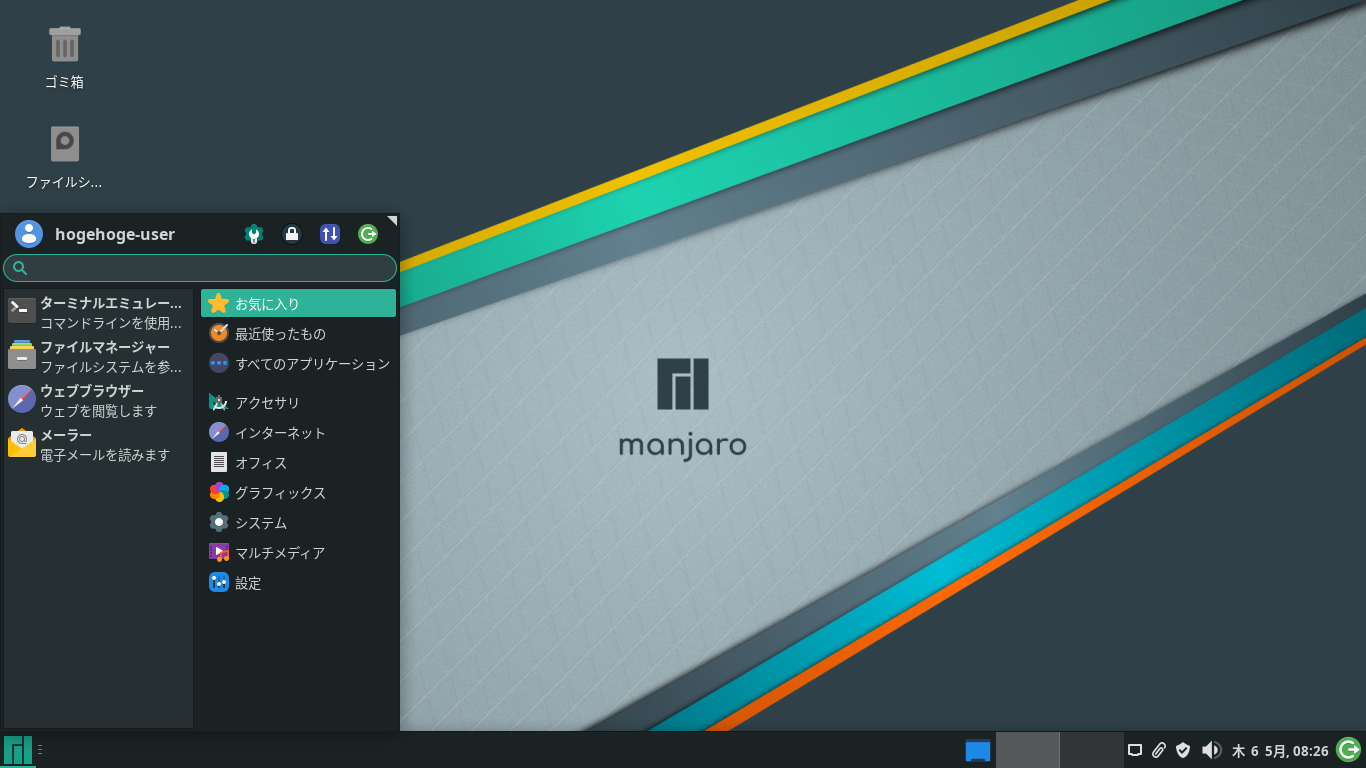Screen dimensions: 1366x768
Task: Open the clipboard paperclip tray icon
Action: (x=1159, y=750)
